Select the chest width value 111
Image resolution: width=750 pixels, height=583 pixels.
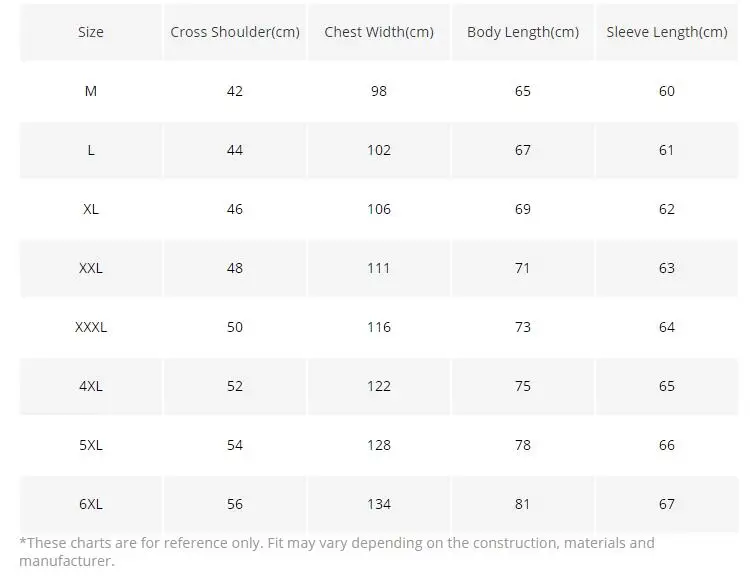pyautogui.click(x=379, y=268)
